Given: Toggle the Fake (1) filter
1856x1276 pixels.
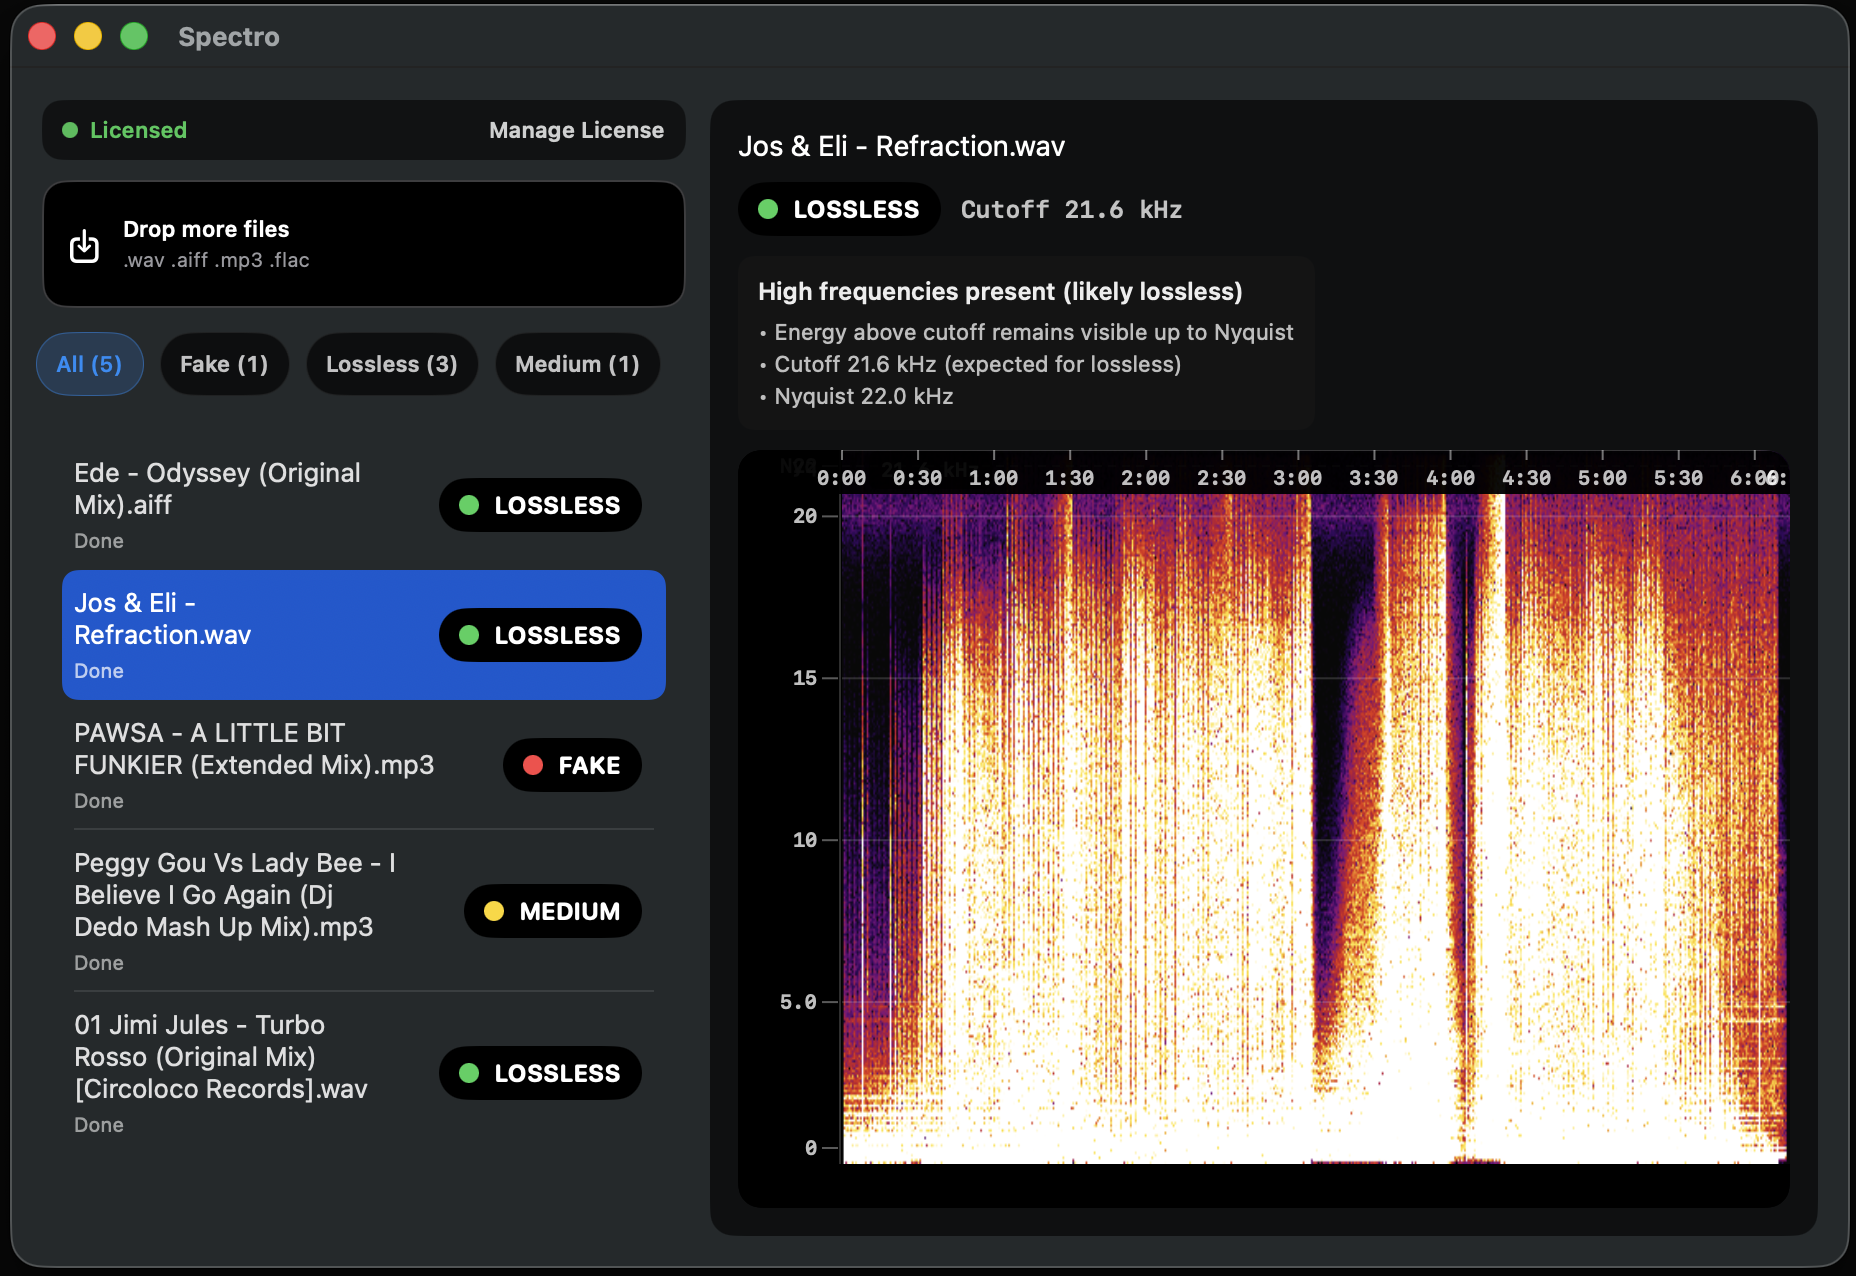Looking at the screenshot, I should (x=224, y=364).
